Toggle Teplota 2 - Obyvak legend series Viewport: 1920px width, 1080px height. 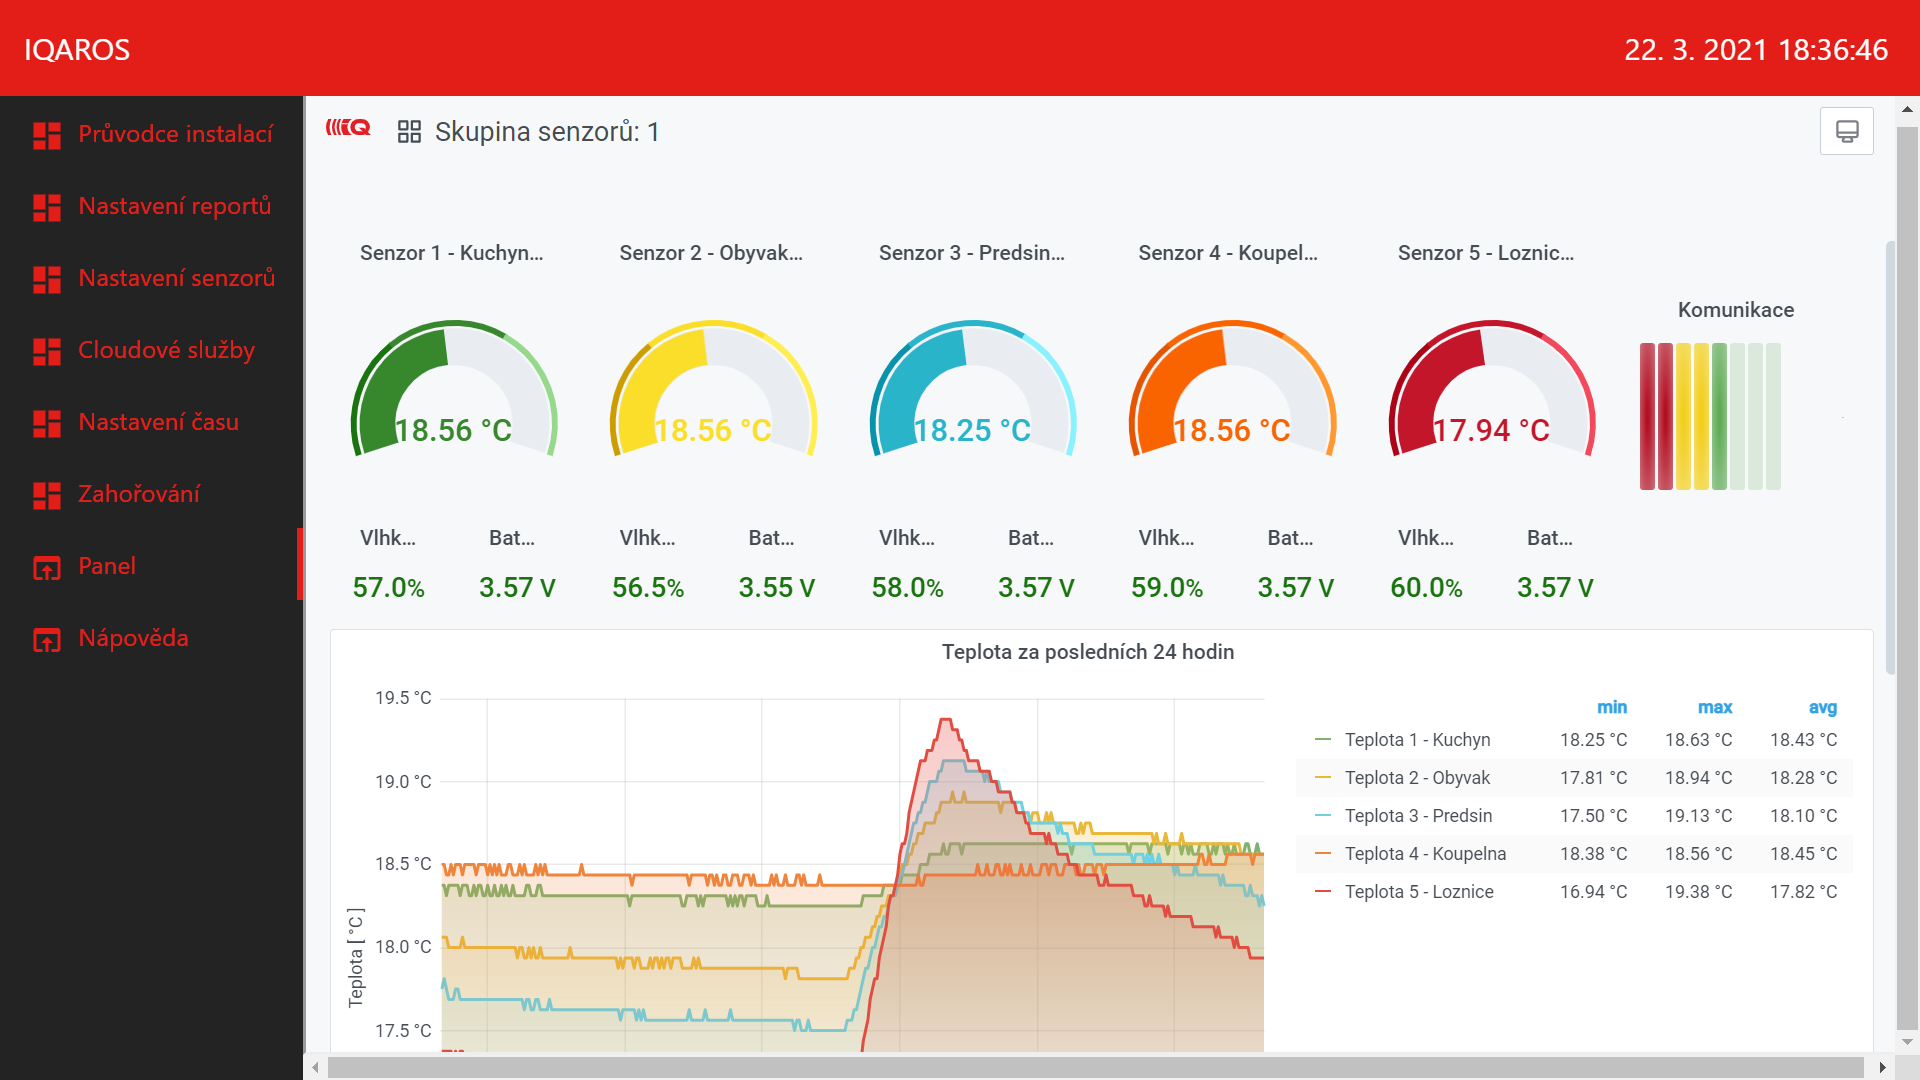pos(1417,778)
